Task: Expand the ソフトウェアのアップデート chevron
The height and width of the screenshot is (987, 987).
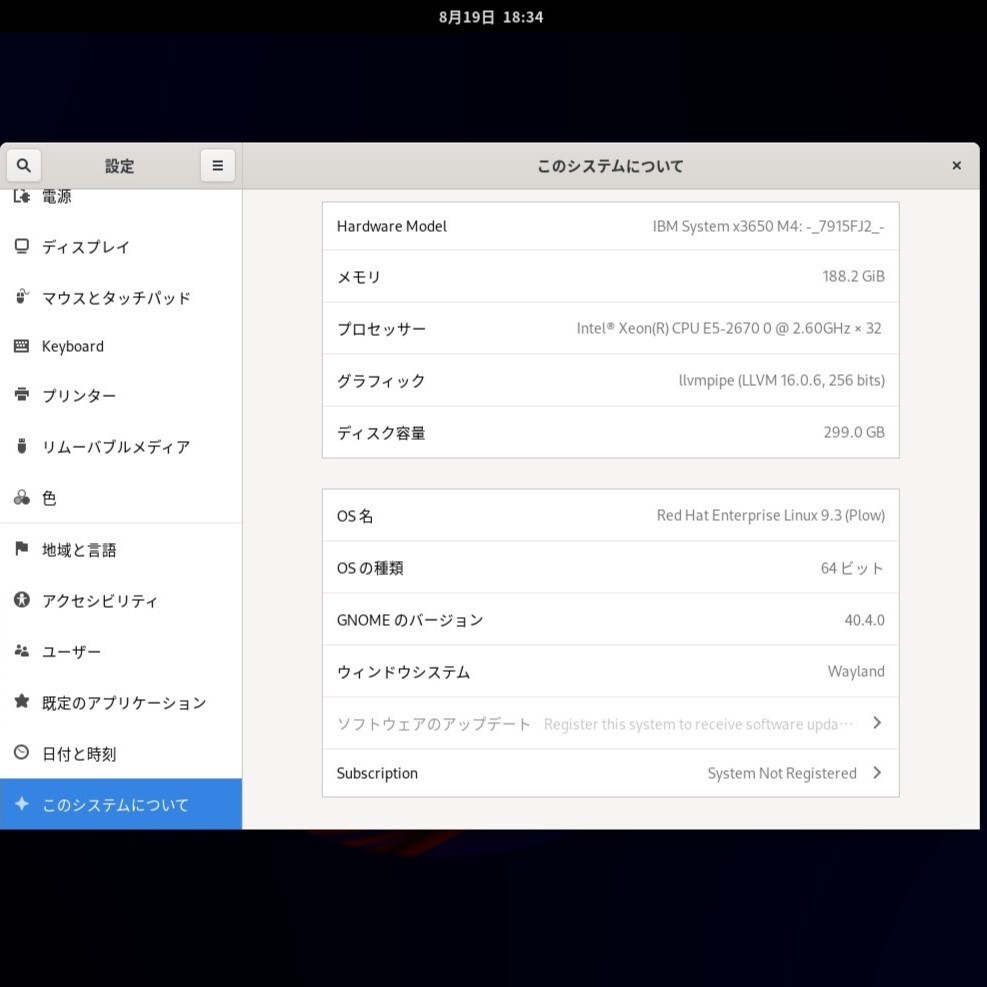Action: [877, 723]
